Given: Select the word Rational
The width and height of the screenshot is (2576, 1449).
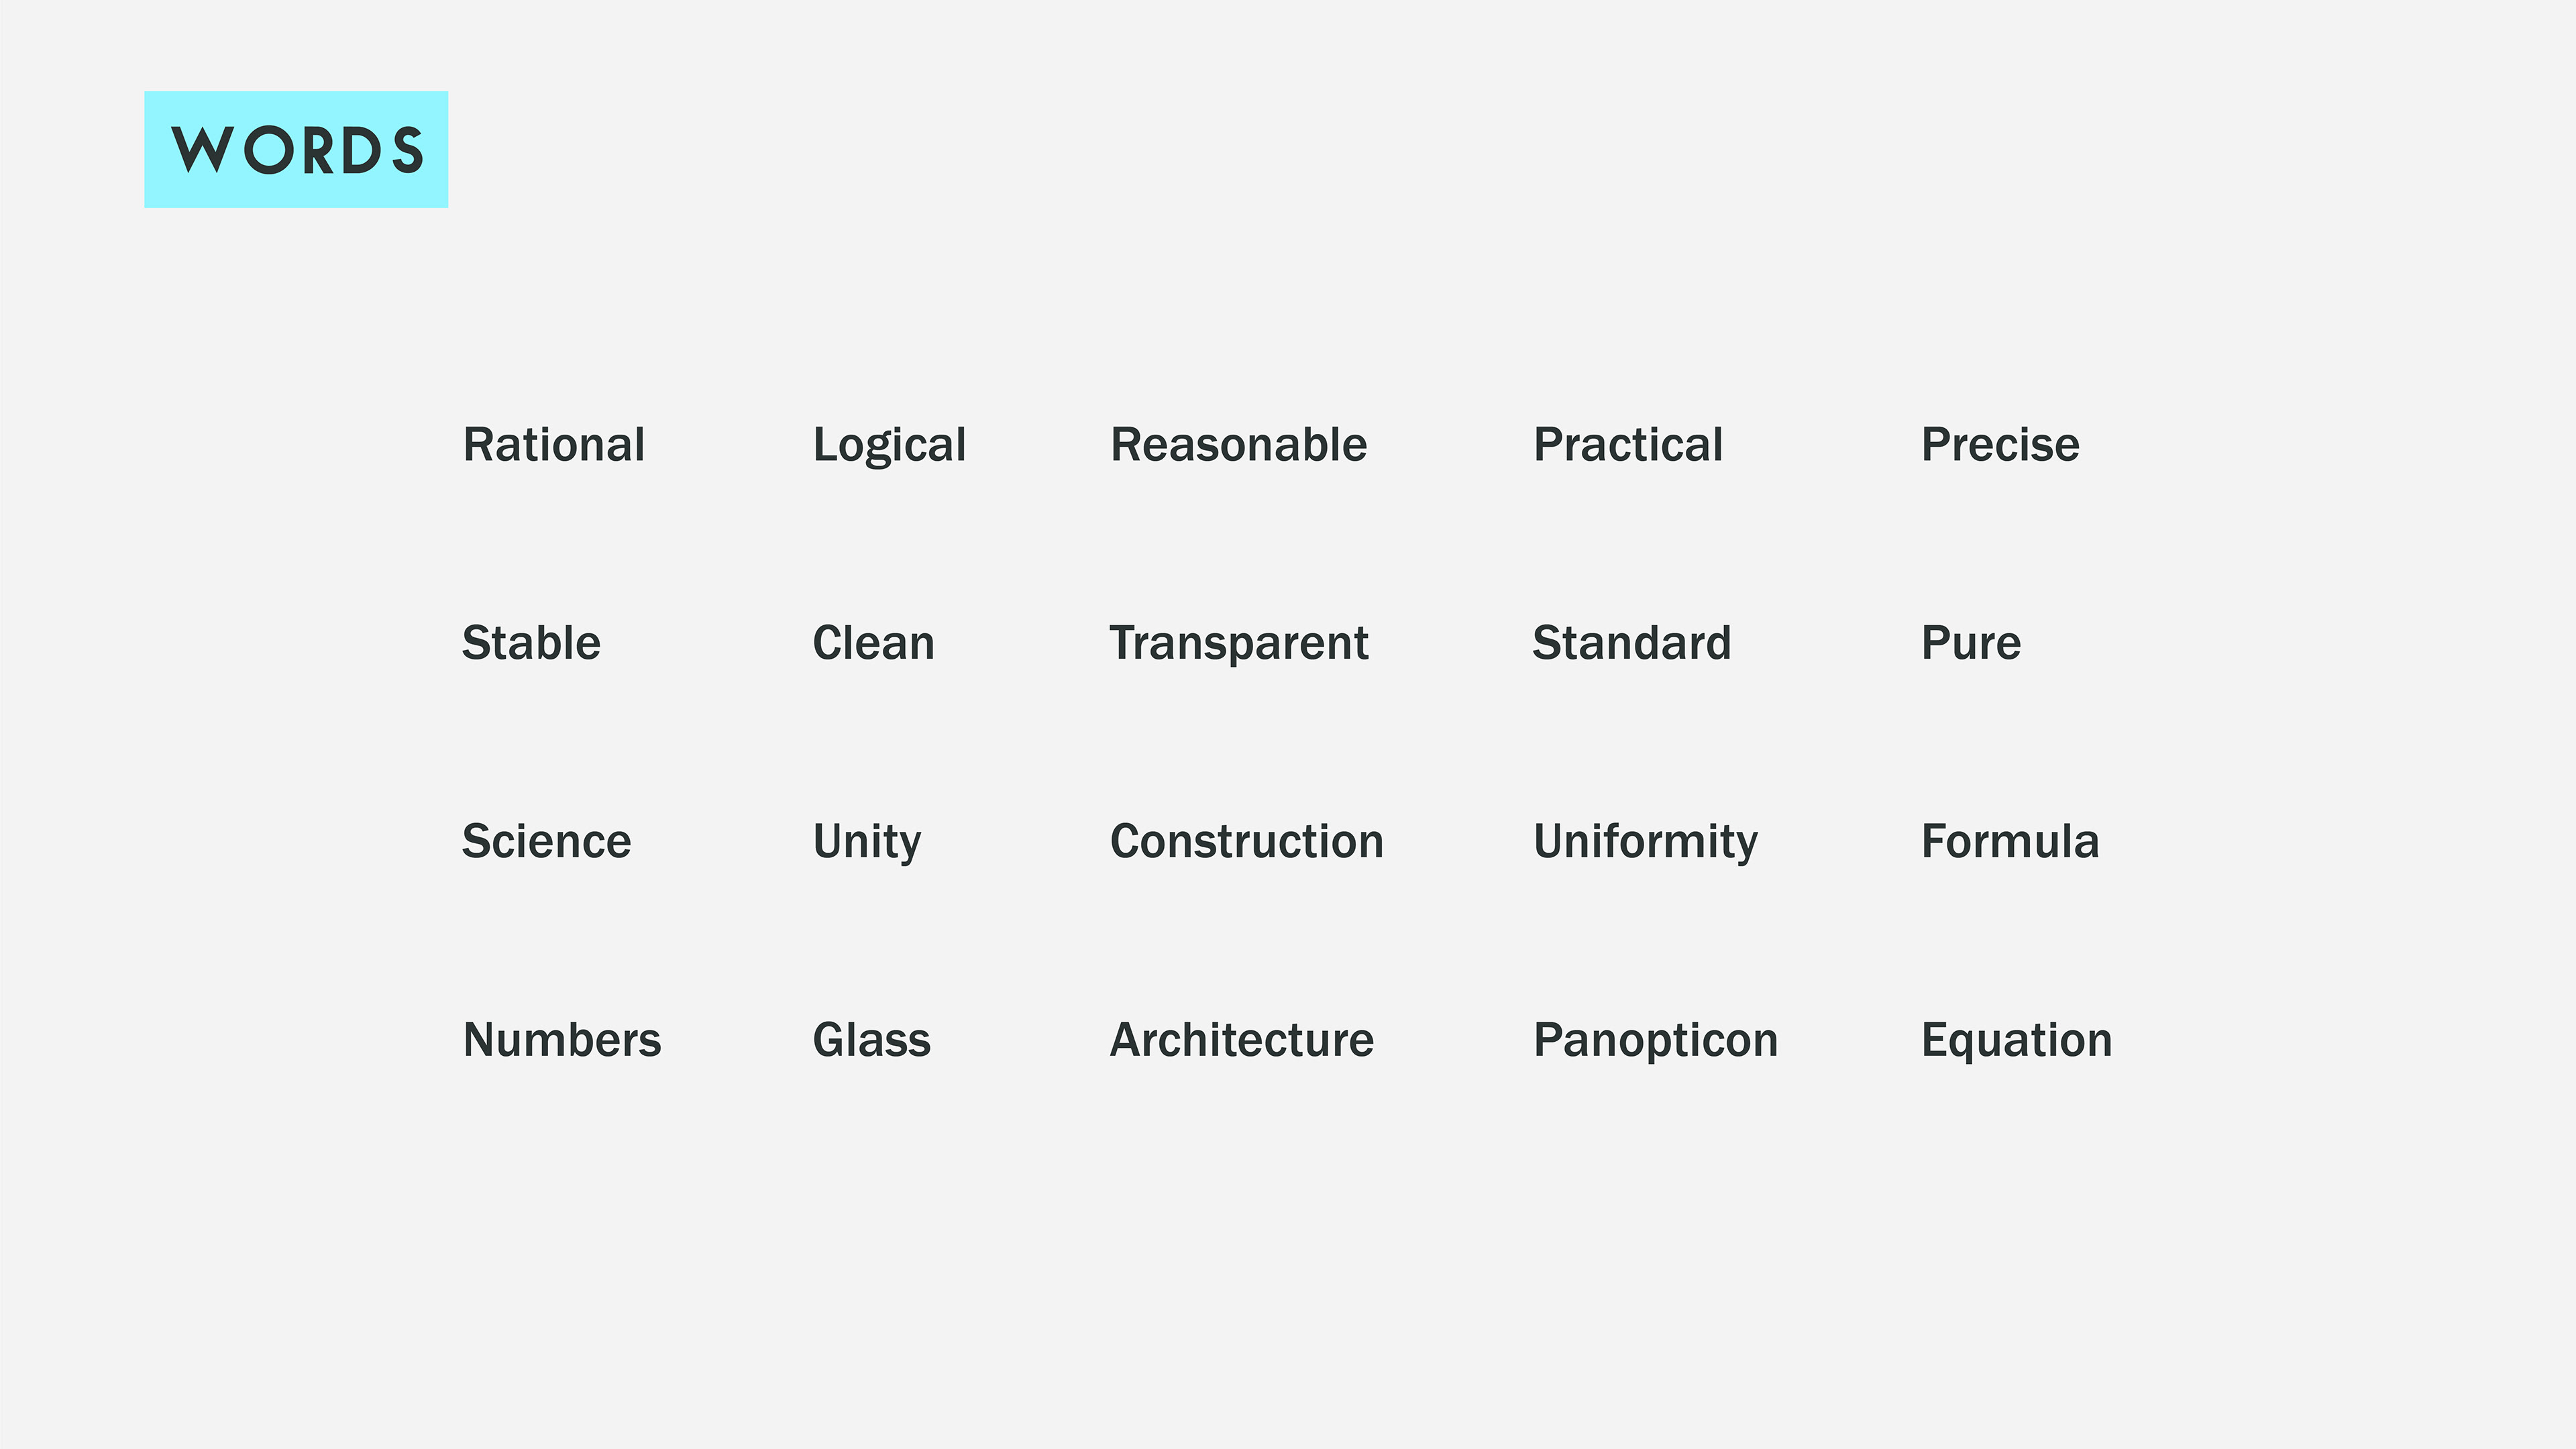Looking at the screenshot, I should [554, 445].
